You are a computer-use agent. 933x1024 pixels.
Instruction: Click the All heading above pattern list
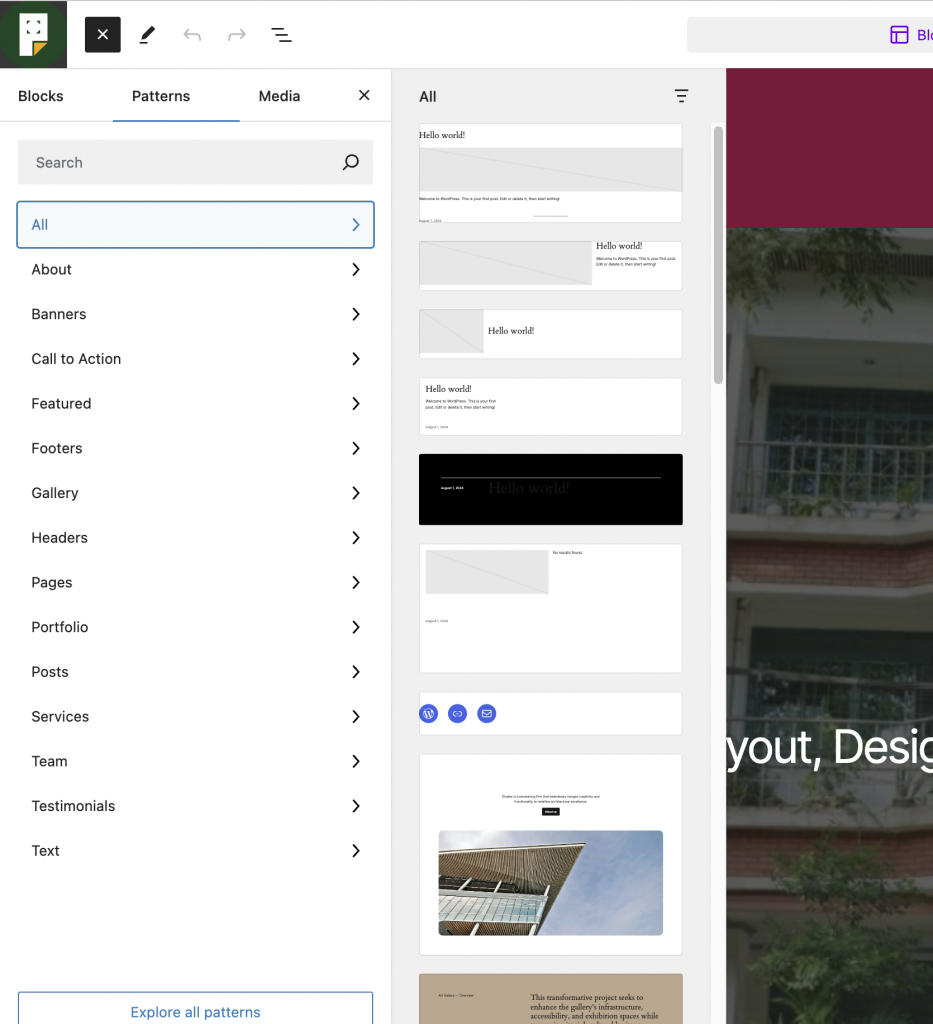pos(428,97)
